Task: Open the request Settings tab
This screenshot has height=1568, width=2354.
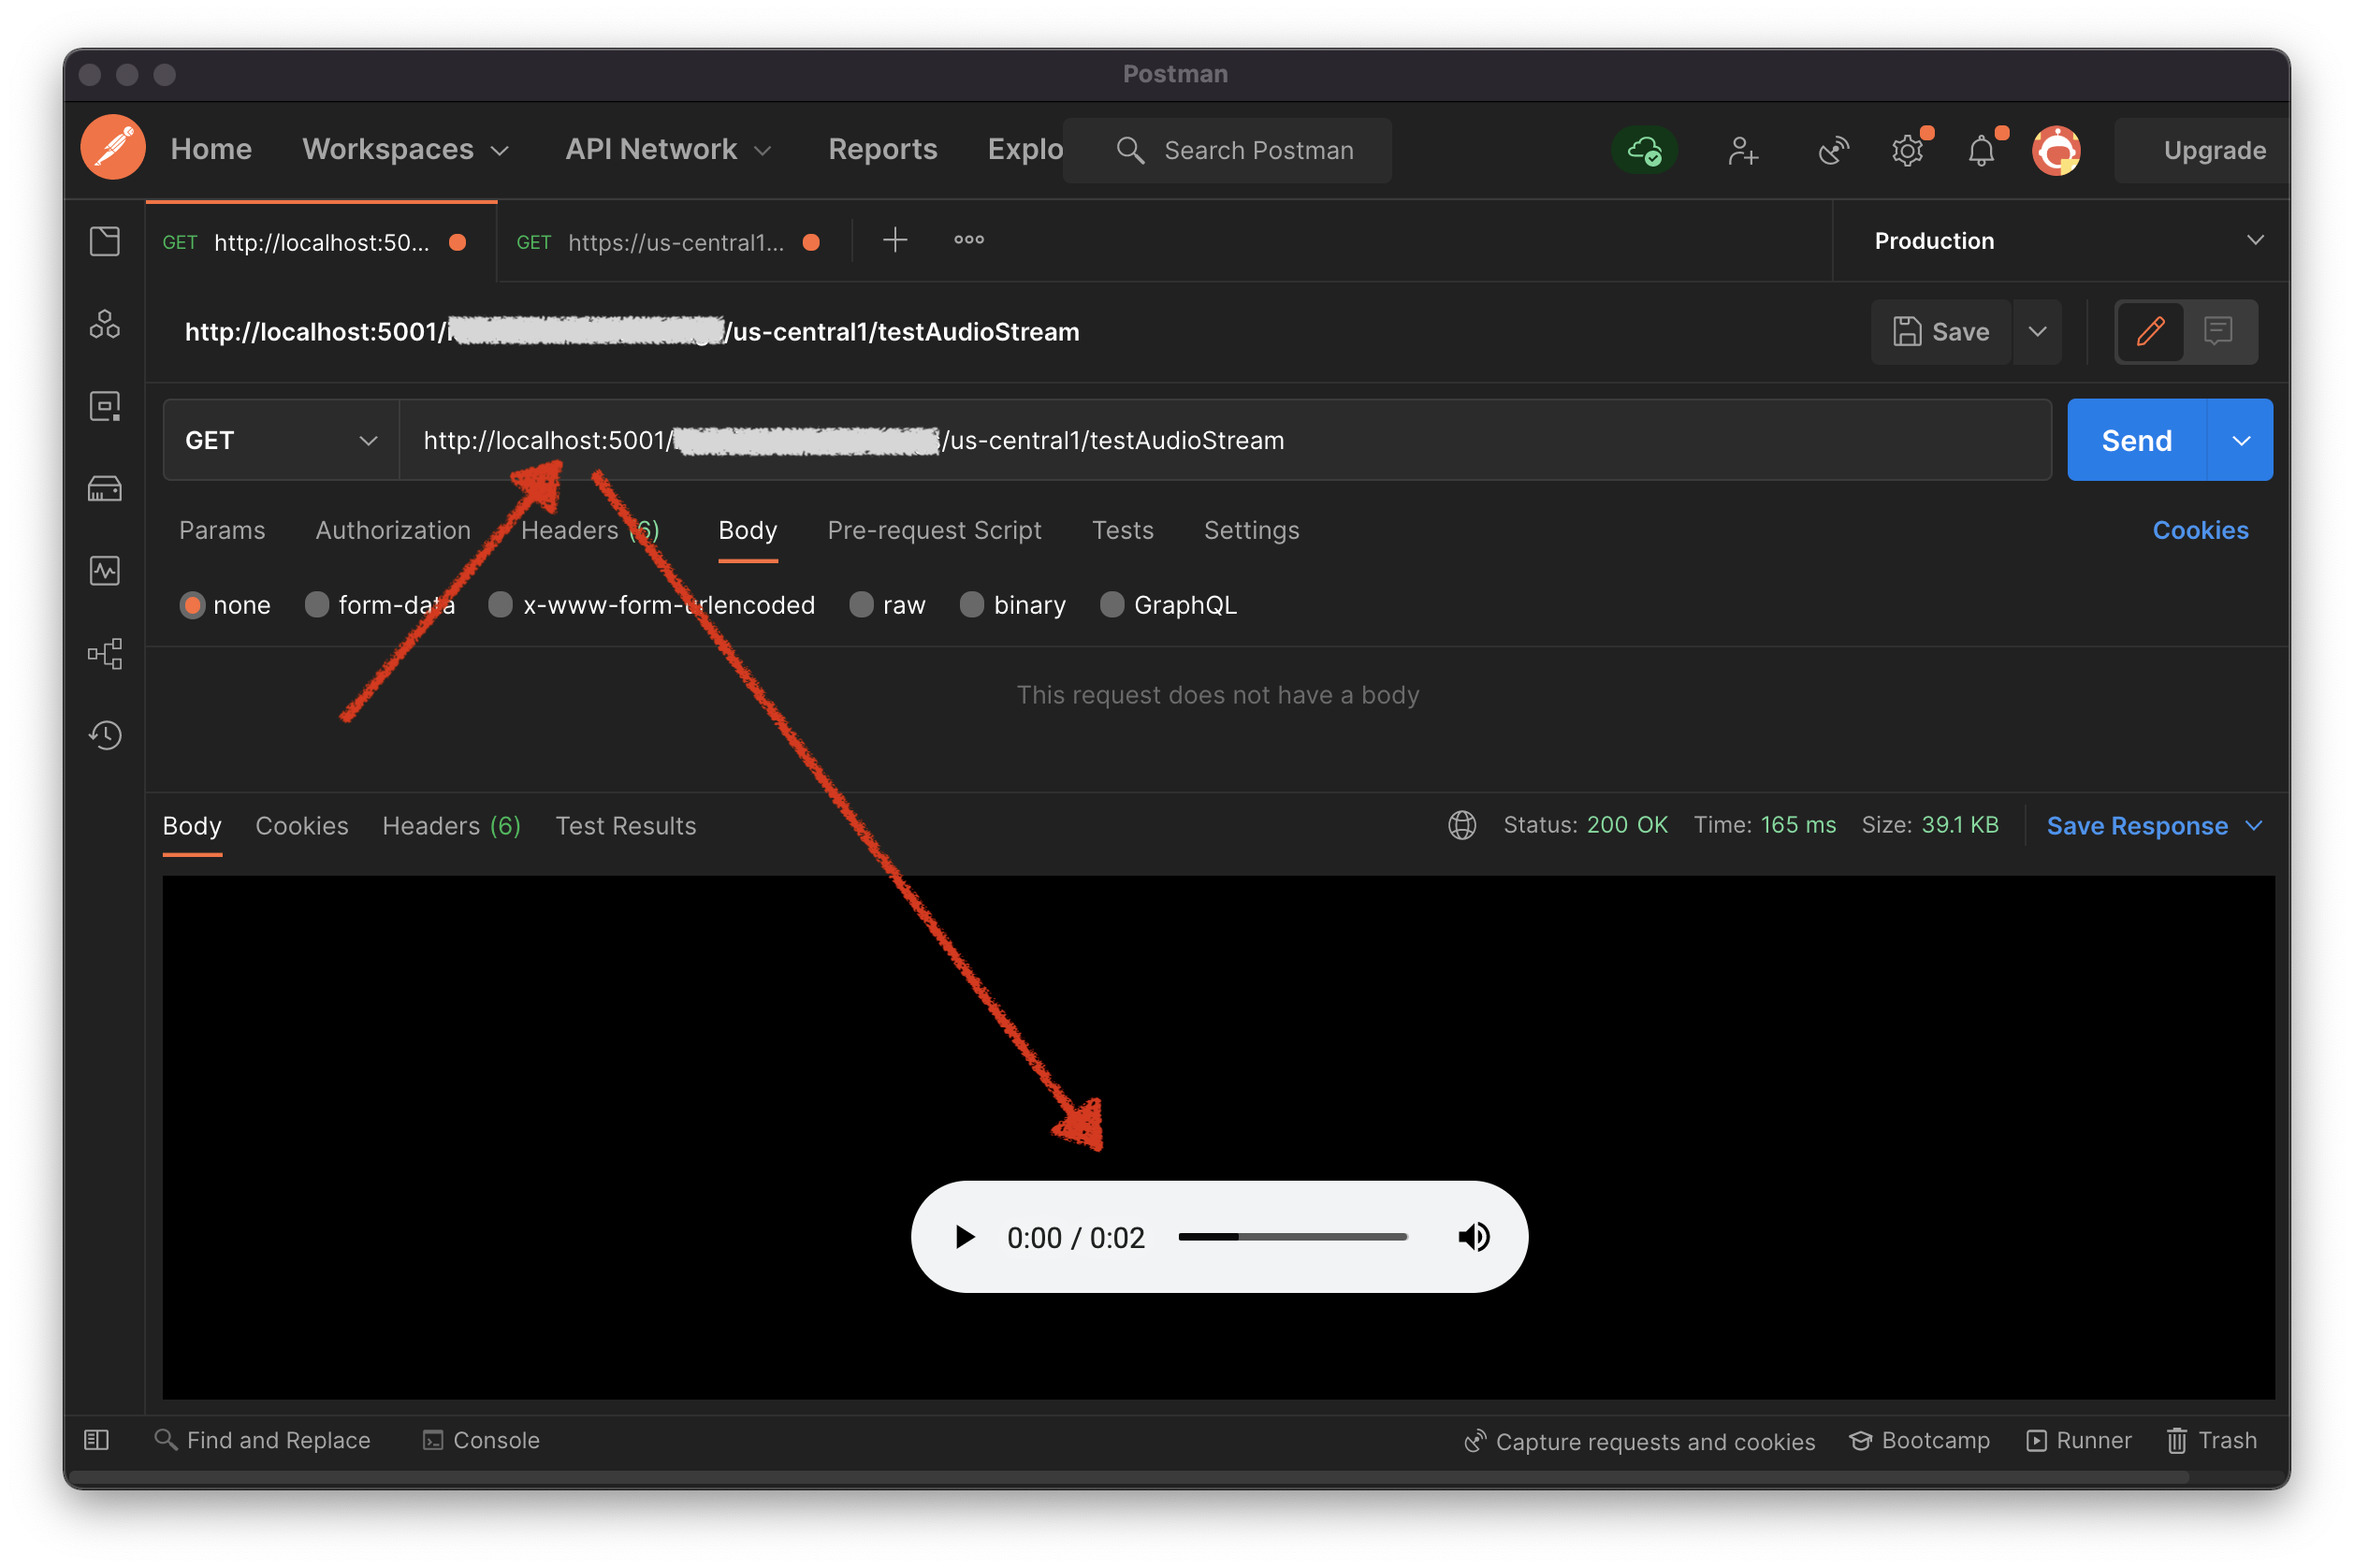Action: [x=1251, y=530]
